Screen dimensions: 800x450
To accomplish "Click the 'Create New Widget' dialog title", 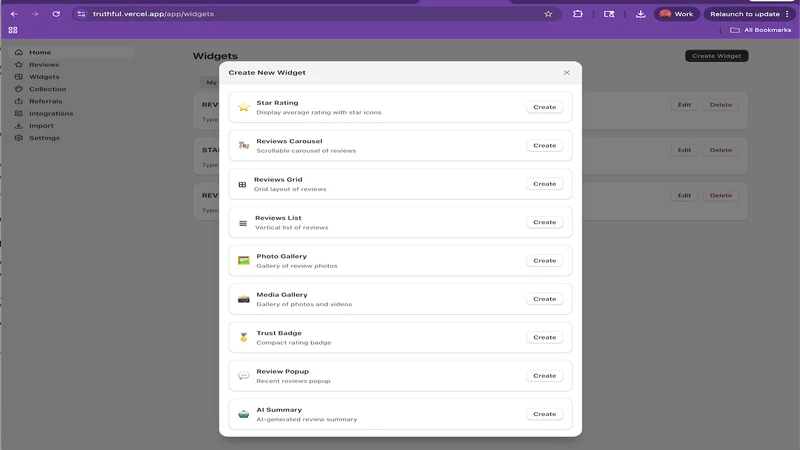I will (267, 72).
